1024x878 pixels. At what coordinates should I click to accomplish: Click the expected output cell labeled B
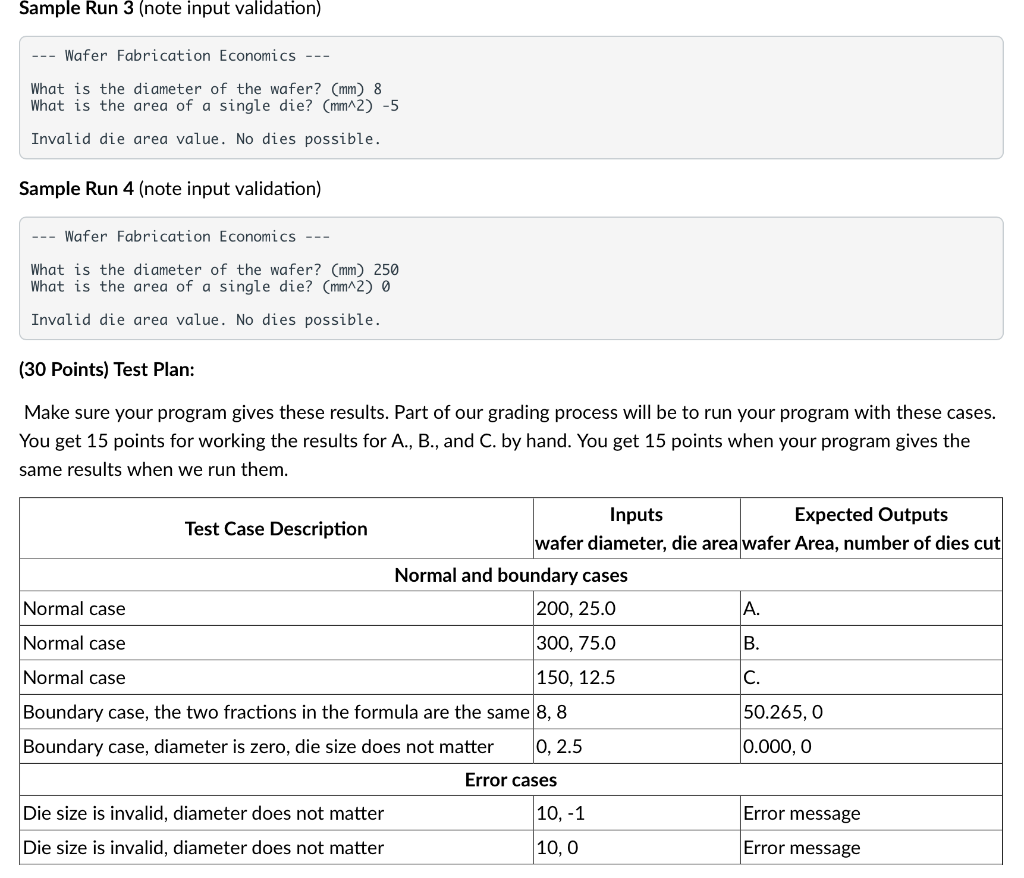[750, 642]
